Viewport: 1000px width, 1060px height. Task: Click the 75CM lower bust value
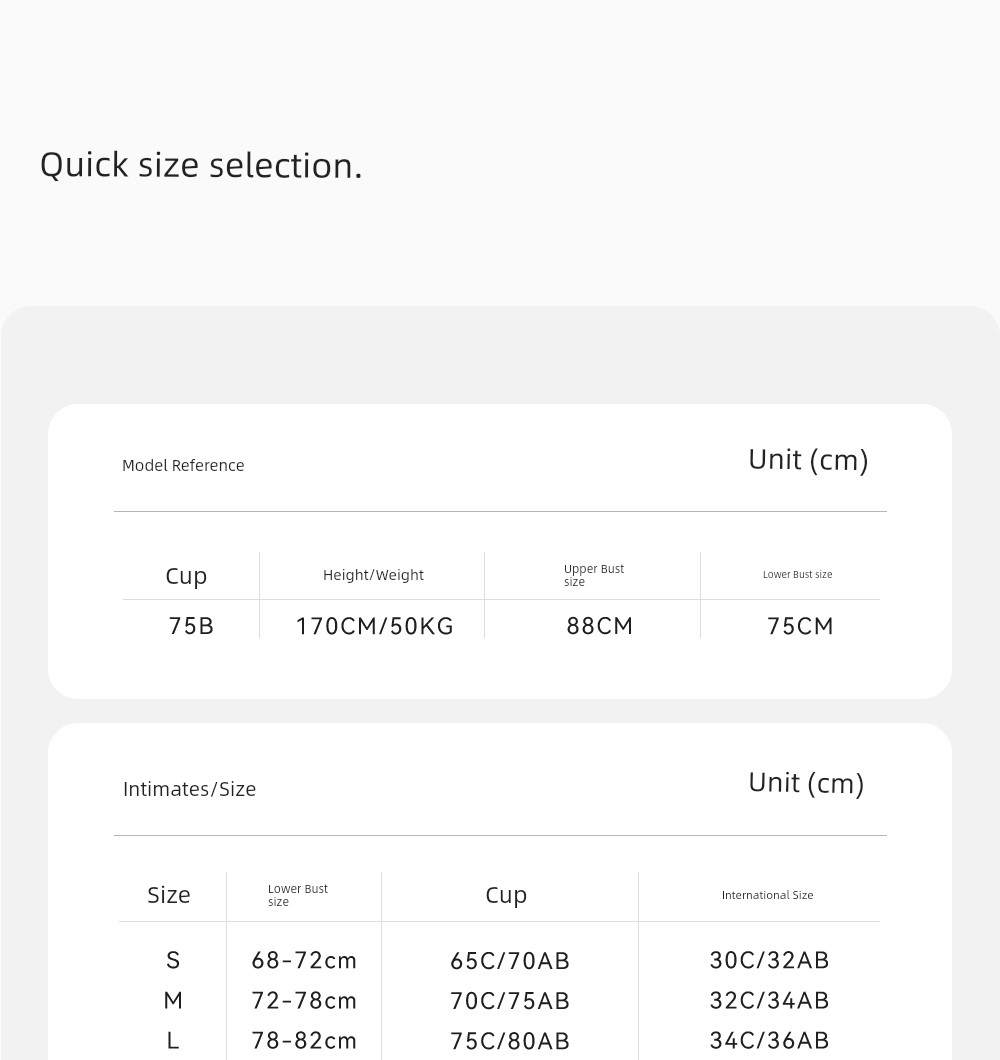[800, 626]
